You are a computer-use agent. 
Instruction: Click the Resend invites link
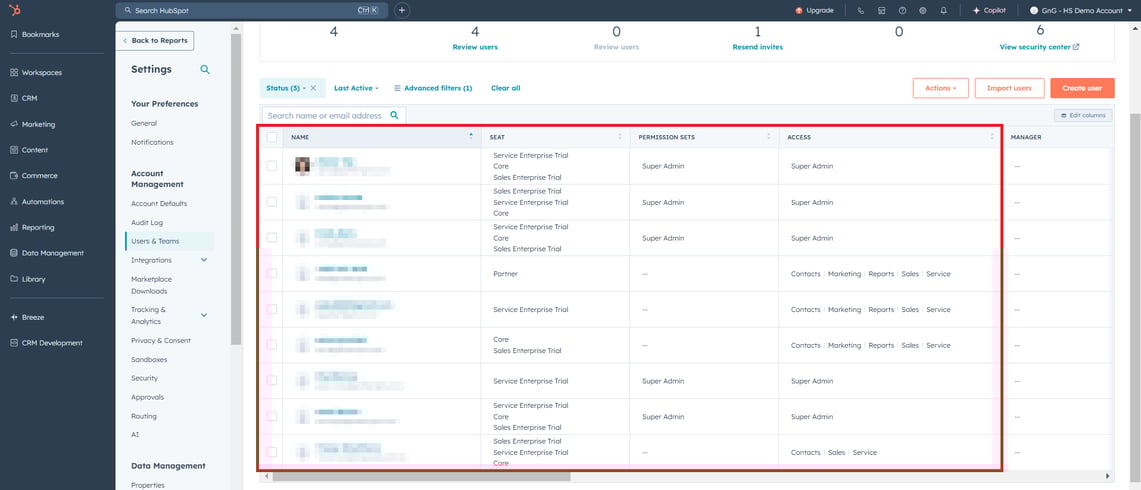[758, 47]
